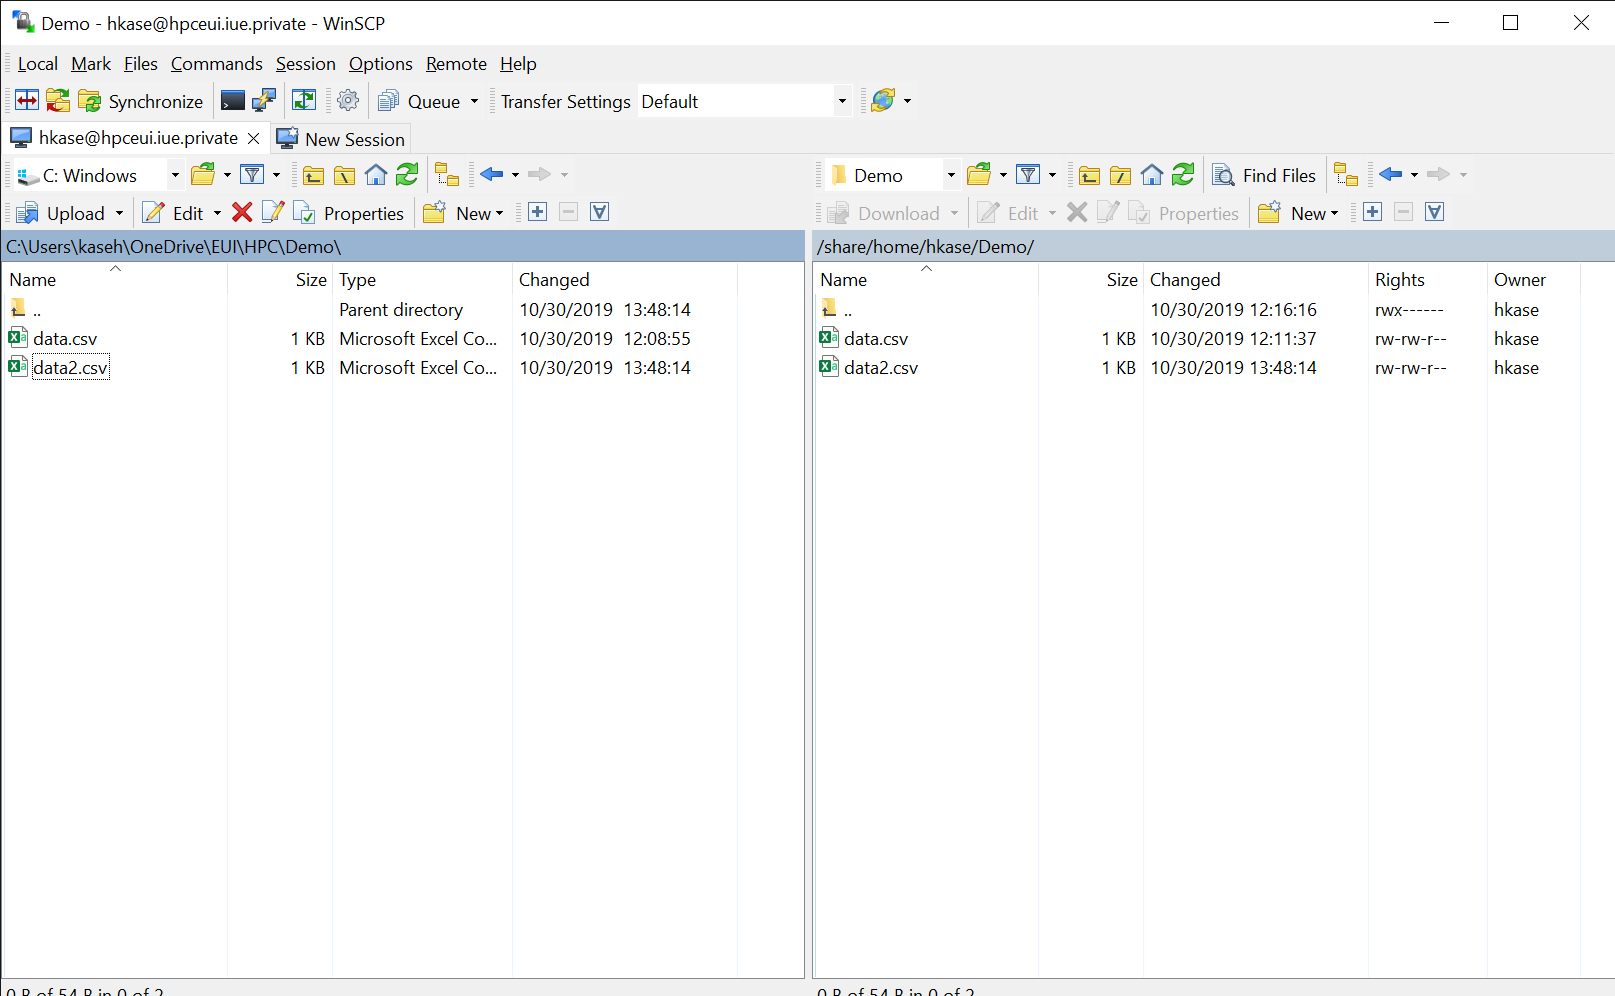The height and width of the screenshot is (996, 1615).
Task: Open the Mark menu
Action: tap(91, 64)
